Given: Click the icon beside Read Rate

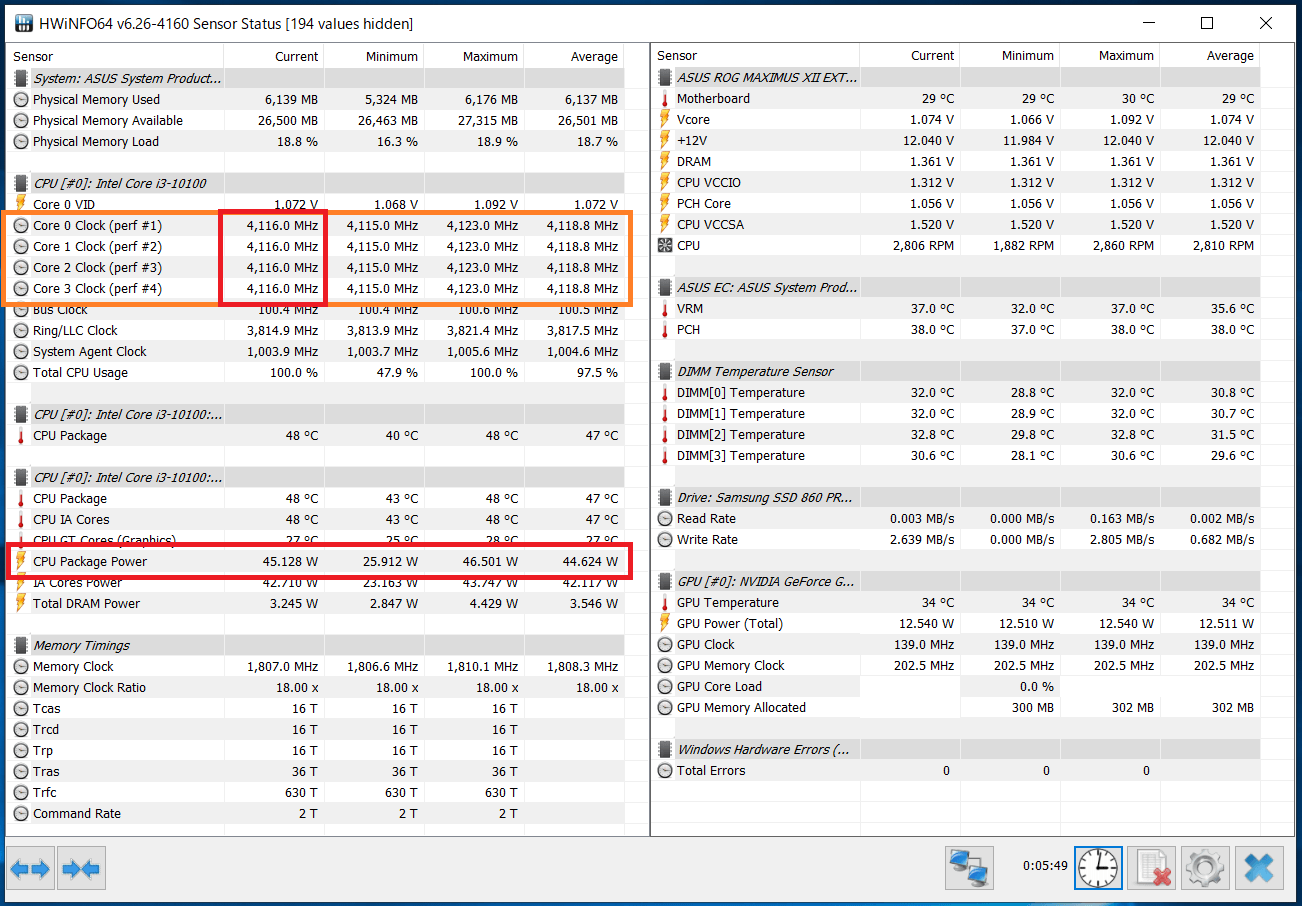Looking at the screenshot, I should (x=665, y=519).
